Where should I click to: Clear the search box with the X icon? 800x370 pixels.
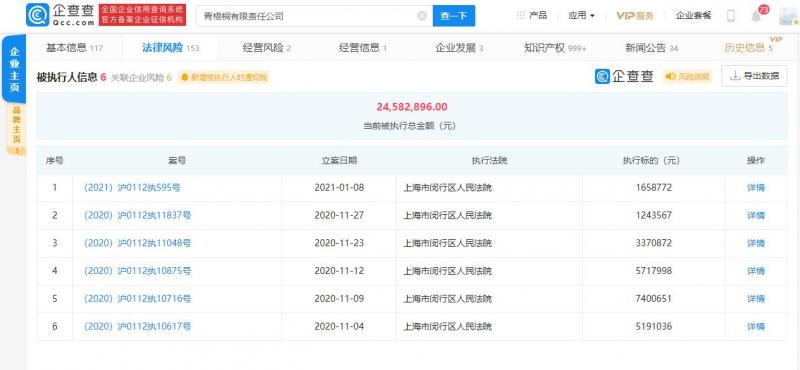pos(422,16)
